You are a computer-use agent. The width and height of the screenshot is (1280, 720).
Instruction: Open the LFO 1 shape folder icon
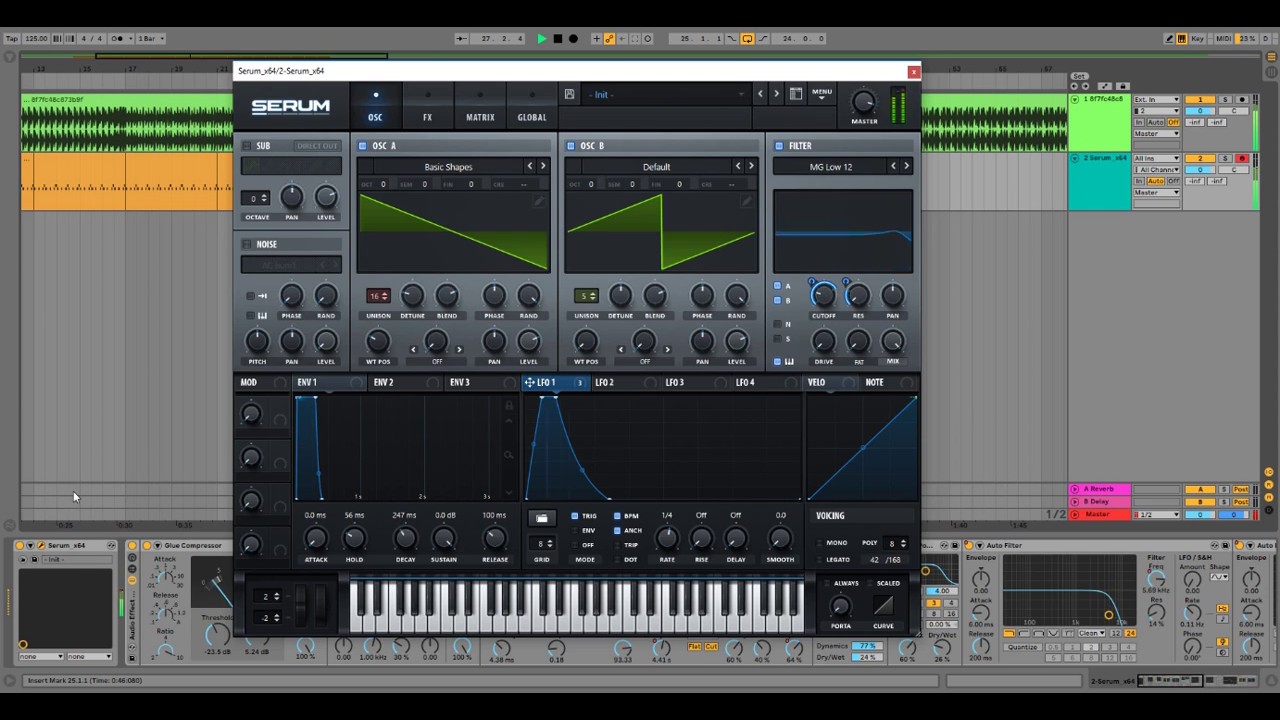tap(541, 518)
